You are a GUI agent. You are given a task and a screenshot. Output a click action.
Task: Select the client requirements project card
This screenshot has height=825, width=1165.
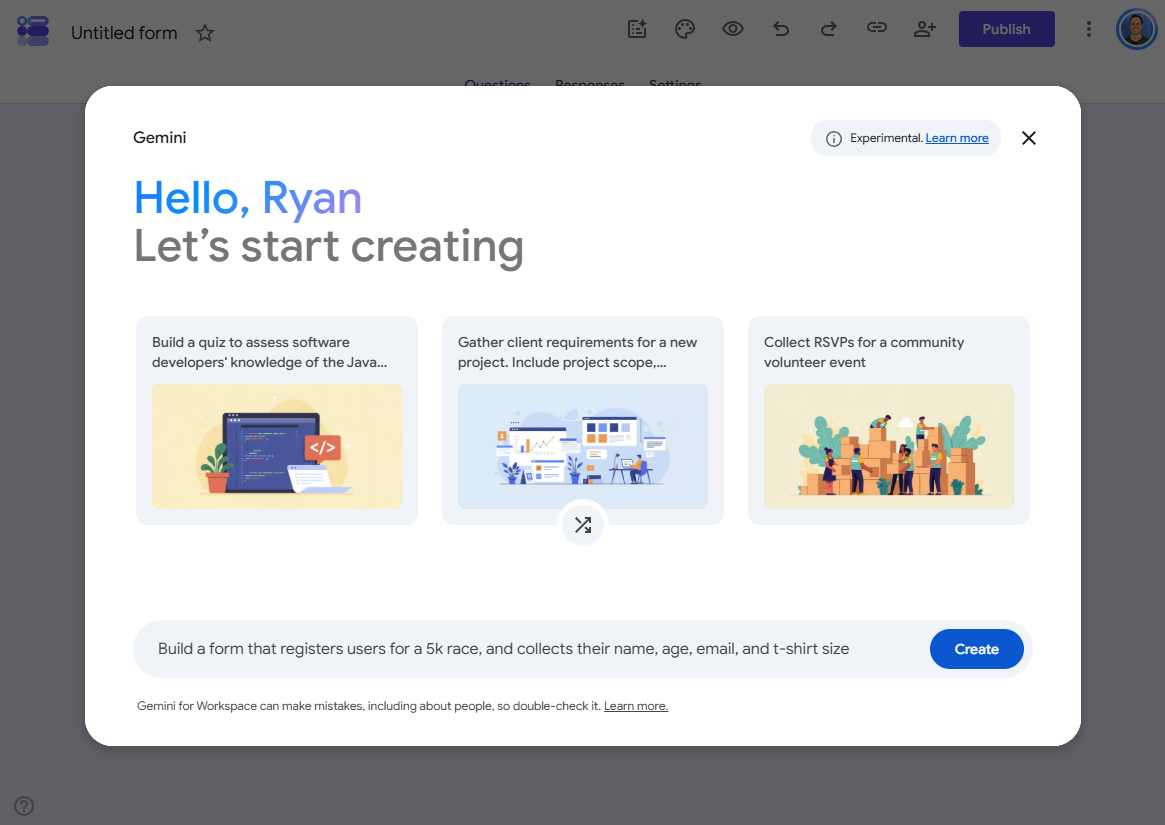point(583,421)
